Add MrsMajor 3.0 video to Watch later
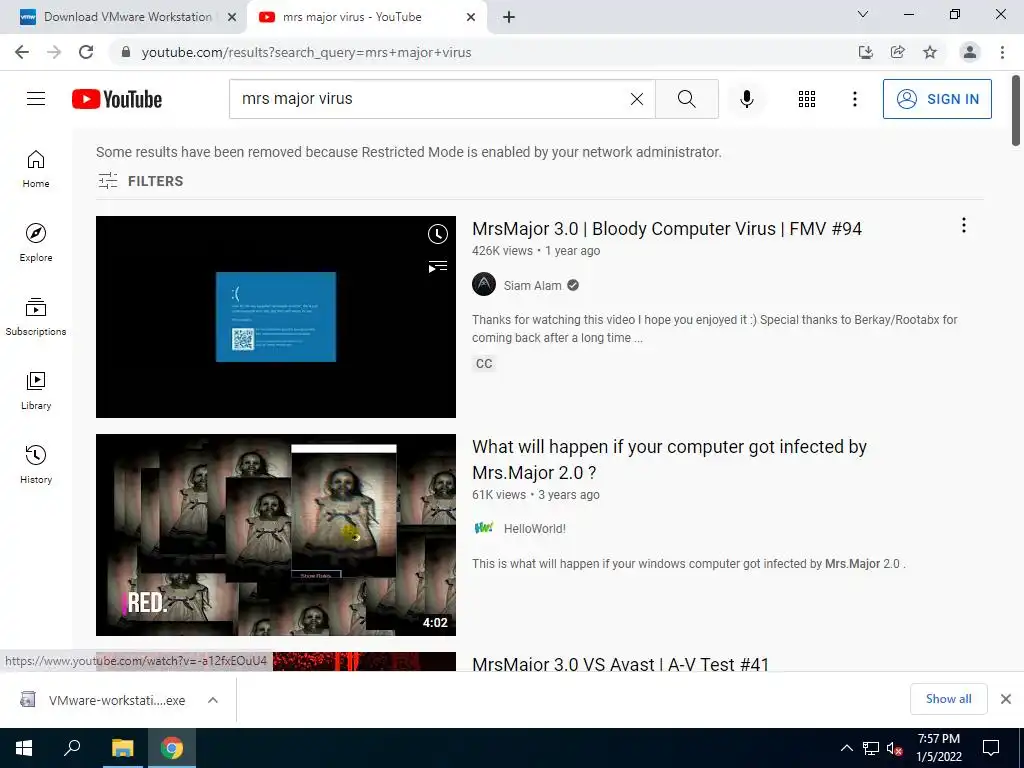The image size is (1024, 768). [x=438, y=234]
